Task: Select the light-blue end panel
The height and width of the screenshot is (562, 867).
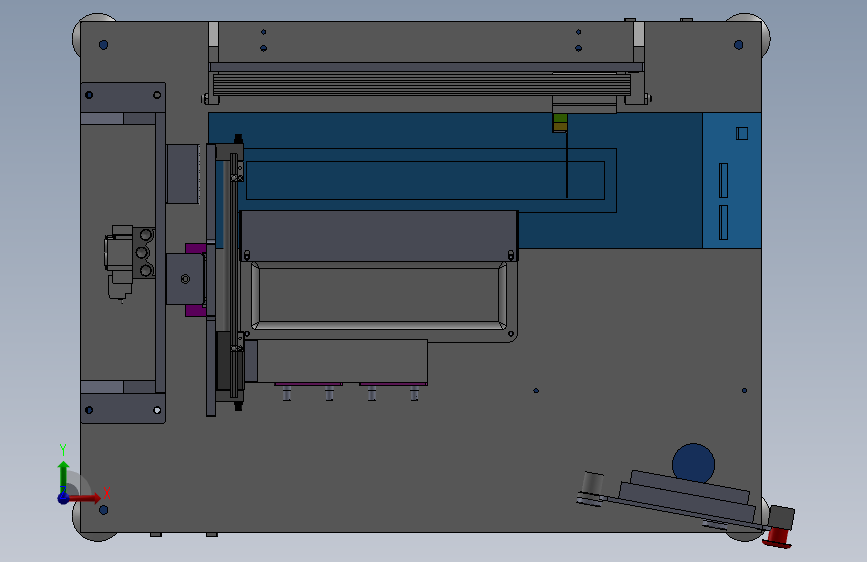Action: pyautogui.click(x=732, y=180)
